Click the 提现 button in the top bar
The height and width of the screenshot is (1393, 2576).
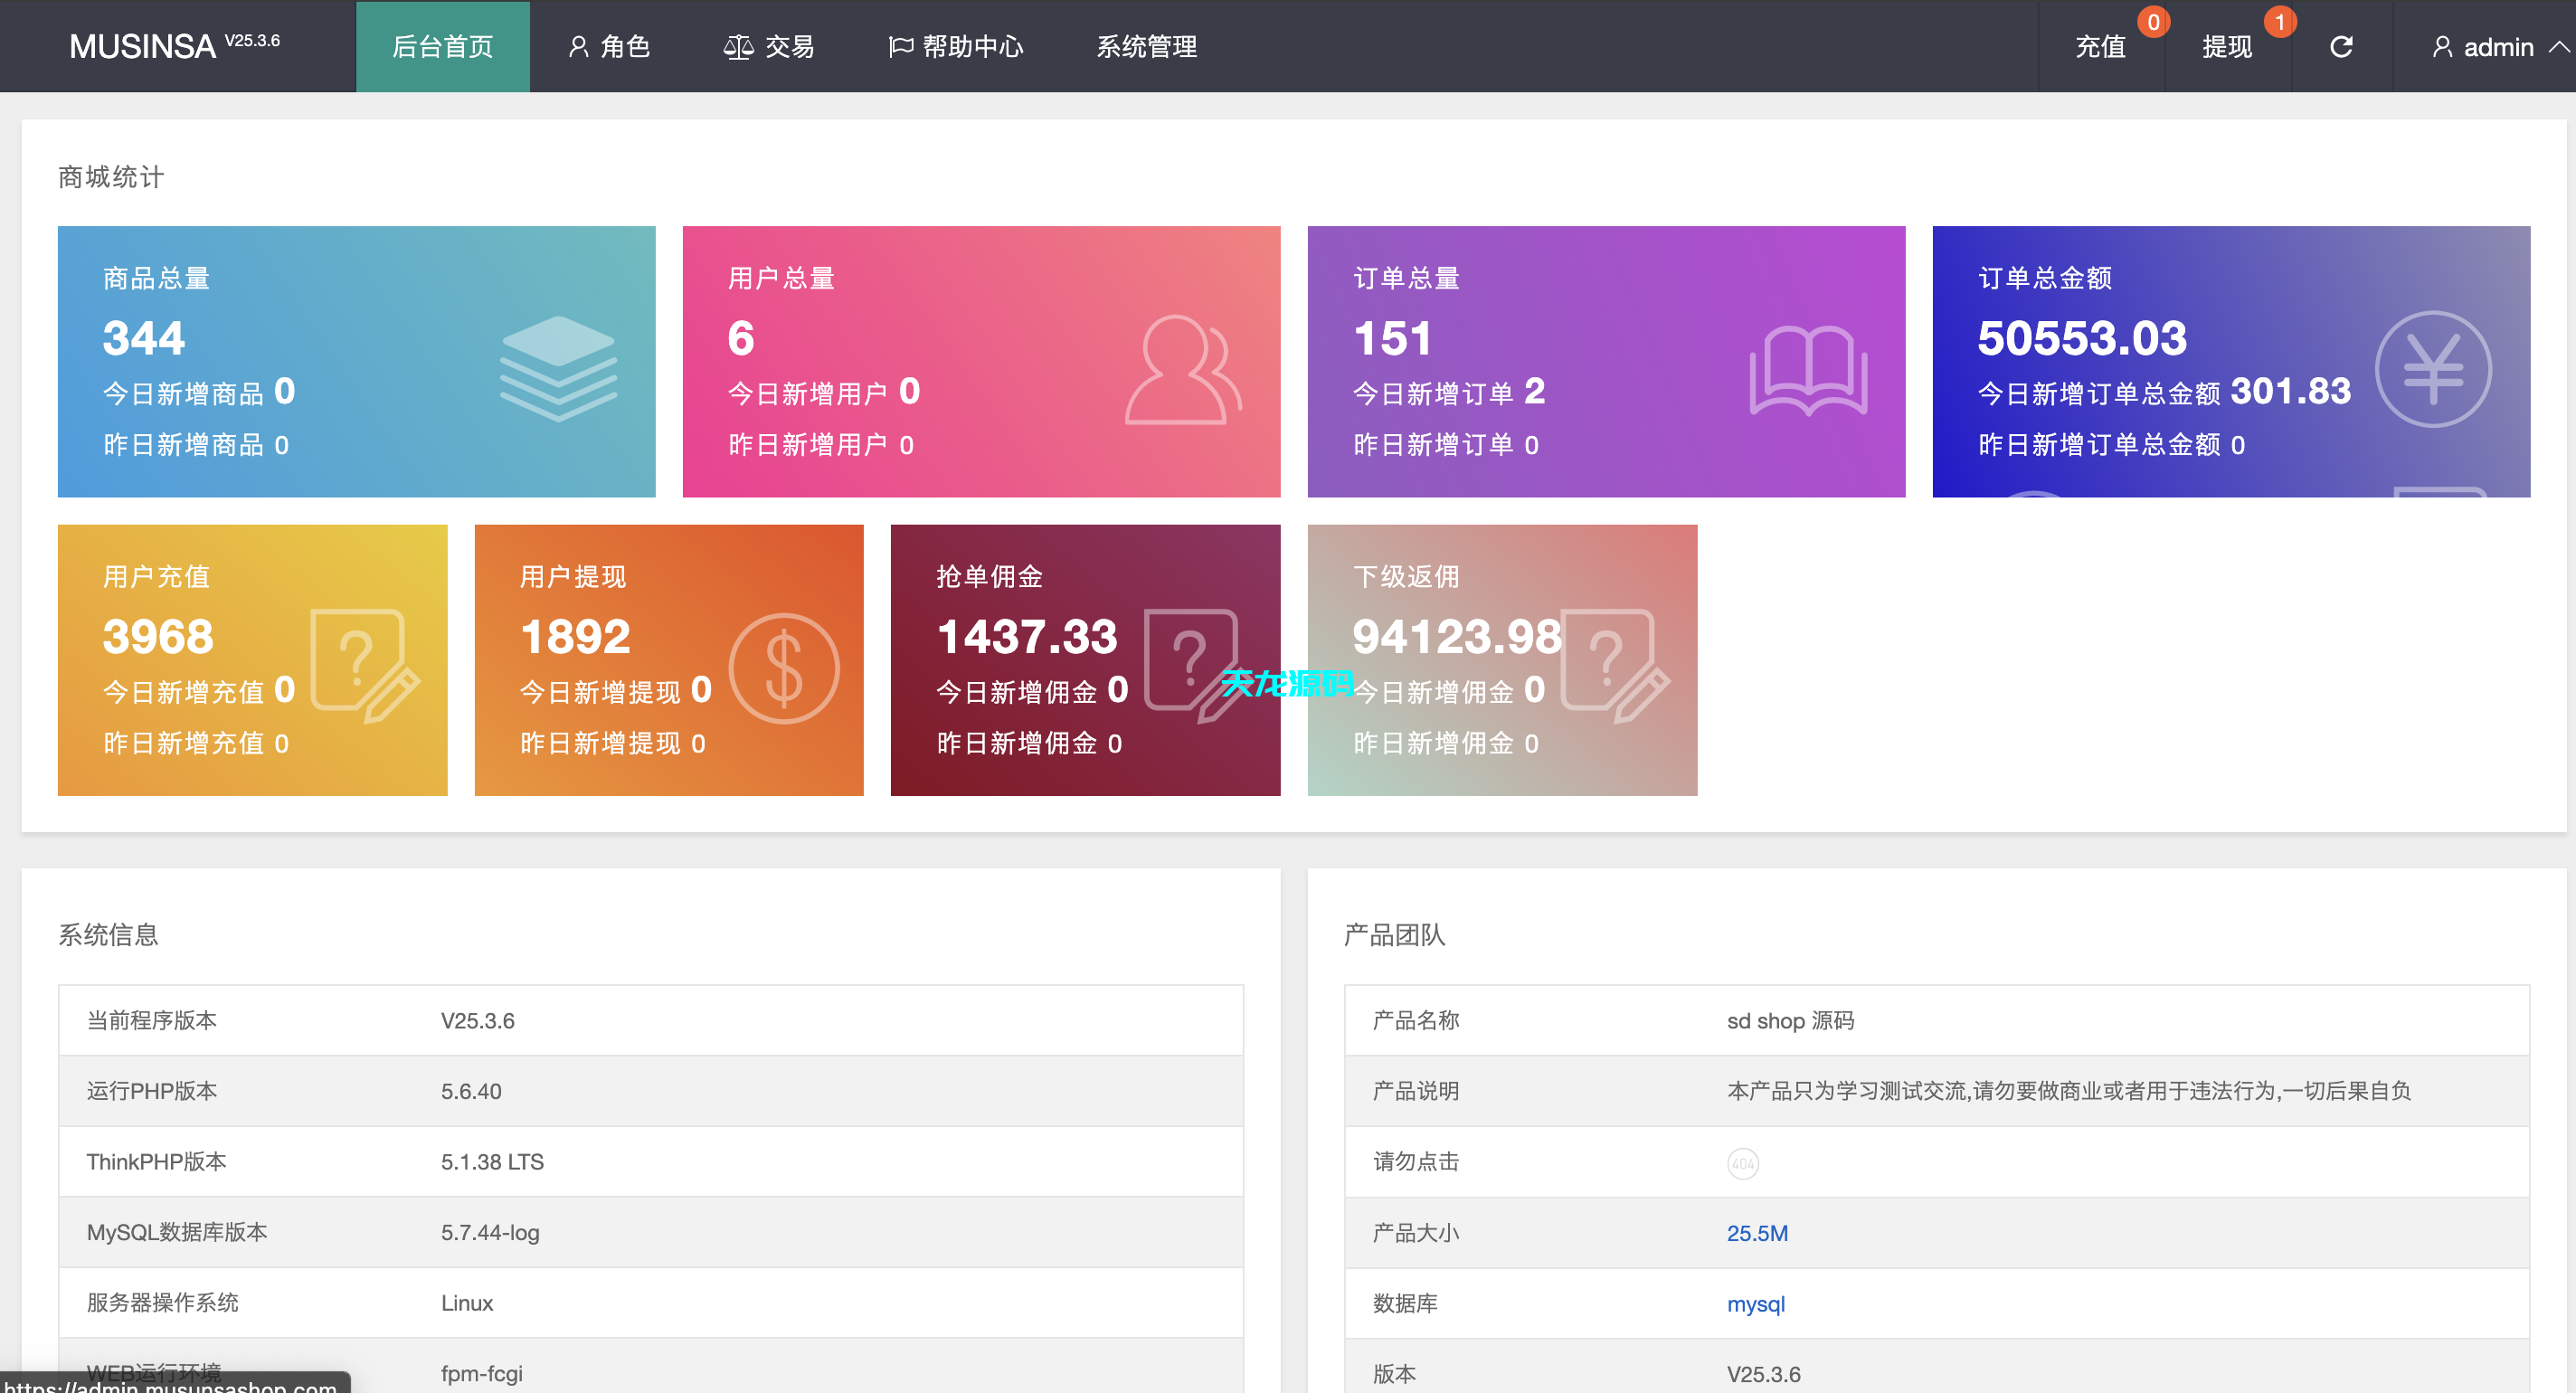coord(2228,46)
